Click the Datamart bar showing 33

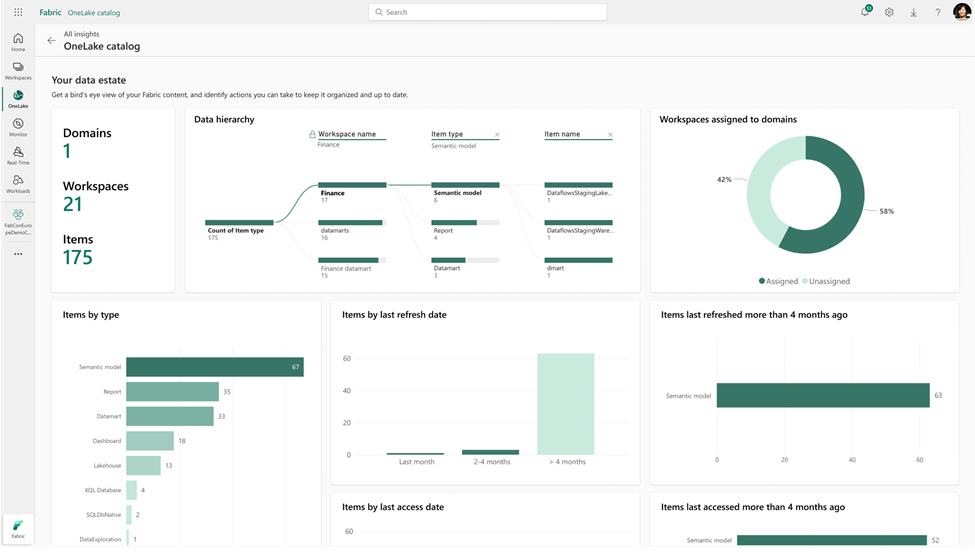(x=170, y=416)
